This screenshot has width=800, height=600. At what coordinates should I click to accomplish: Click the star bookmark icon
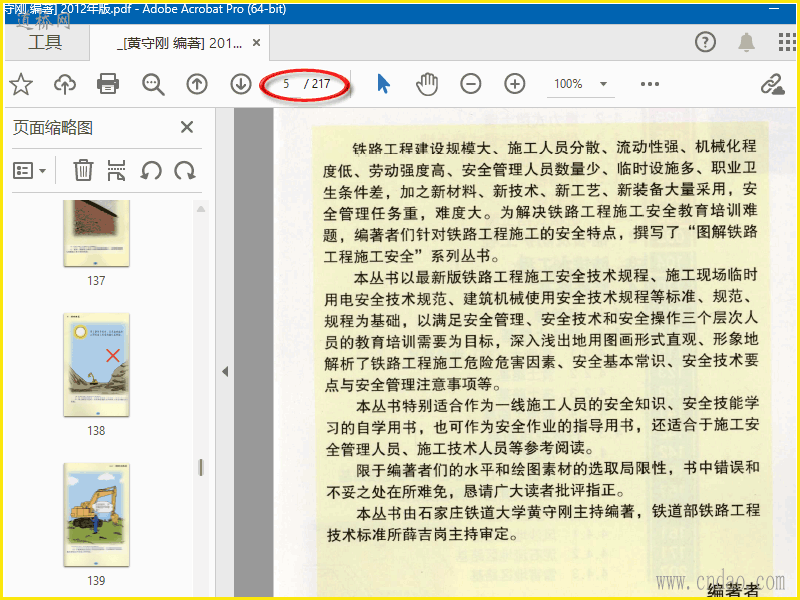click(x=21, y=84)
